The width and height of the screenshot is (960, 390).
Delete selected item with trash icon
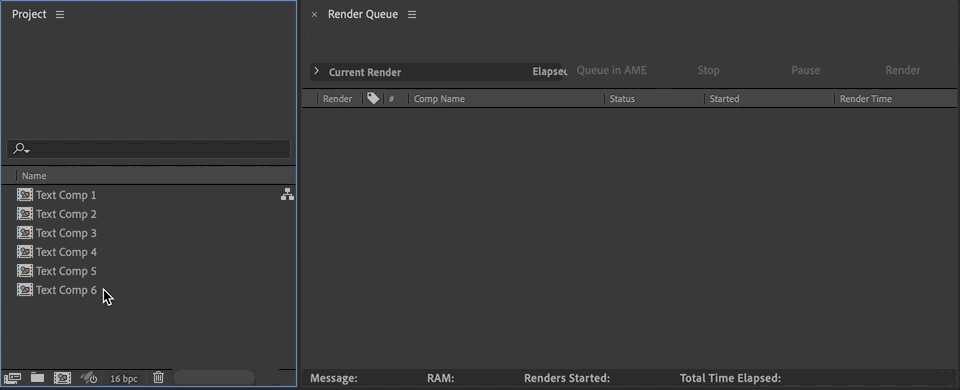click(x=159, y=378)
